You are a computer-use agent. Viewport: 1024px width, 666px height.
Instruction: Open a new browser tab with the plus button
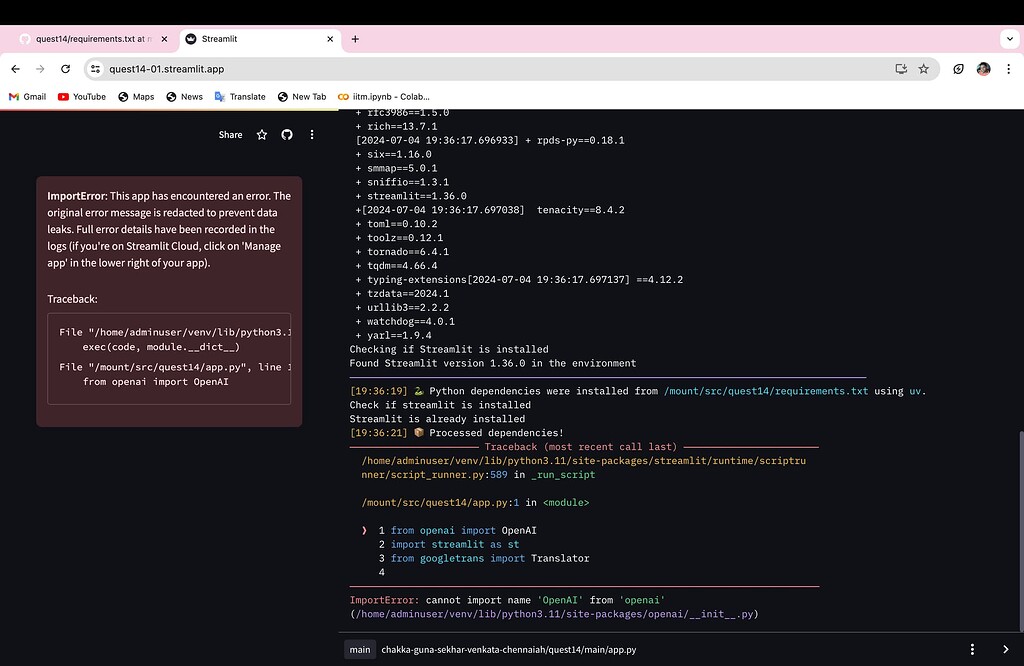coord(355,38)
